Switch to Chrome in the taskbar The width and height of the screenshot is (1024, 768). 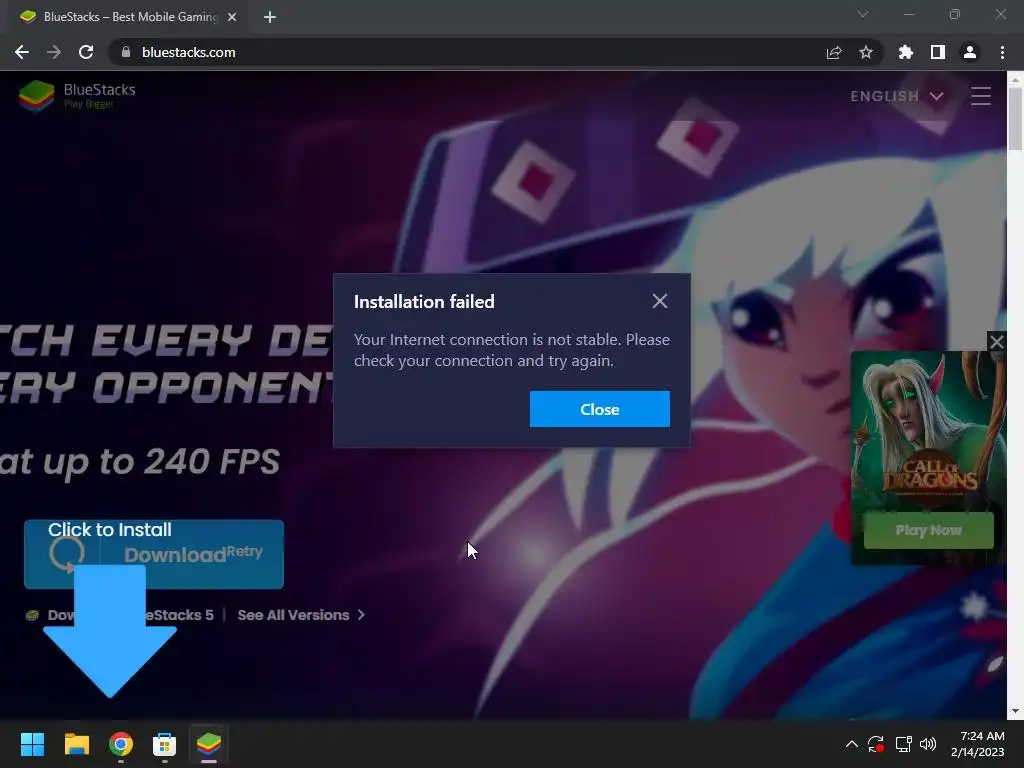point(121,744)
